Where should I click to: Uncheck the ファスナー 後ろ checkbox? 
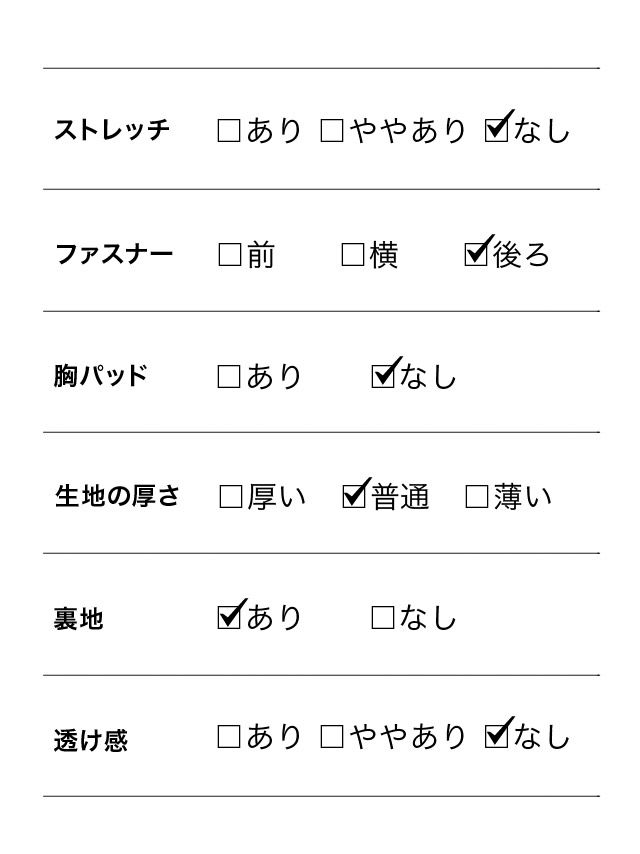[476, 254]
